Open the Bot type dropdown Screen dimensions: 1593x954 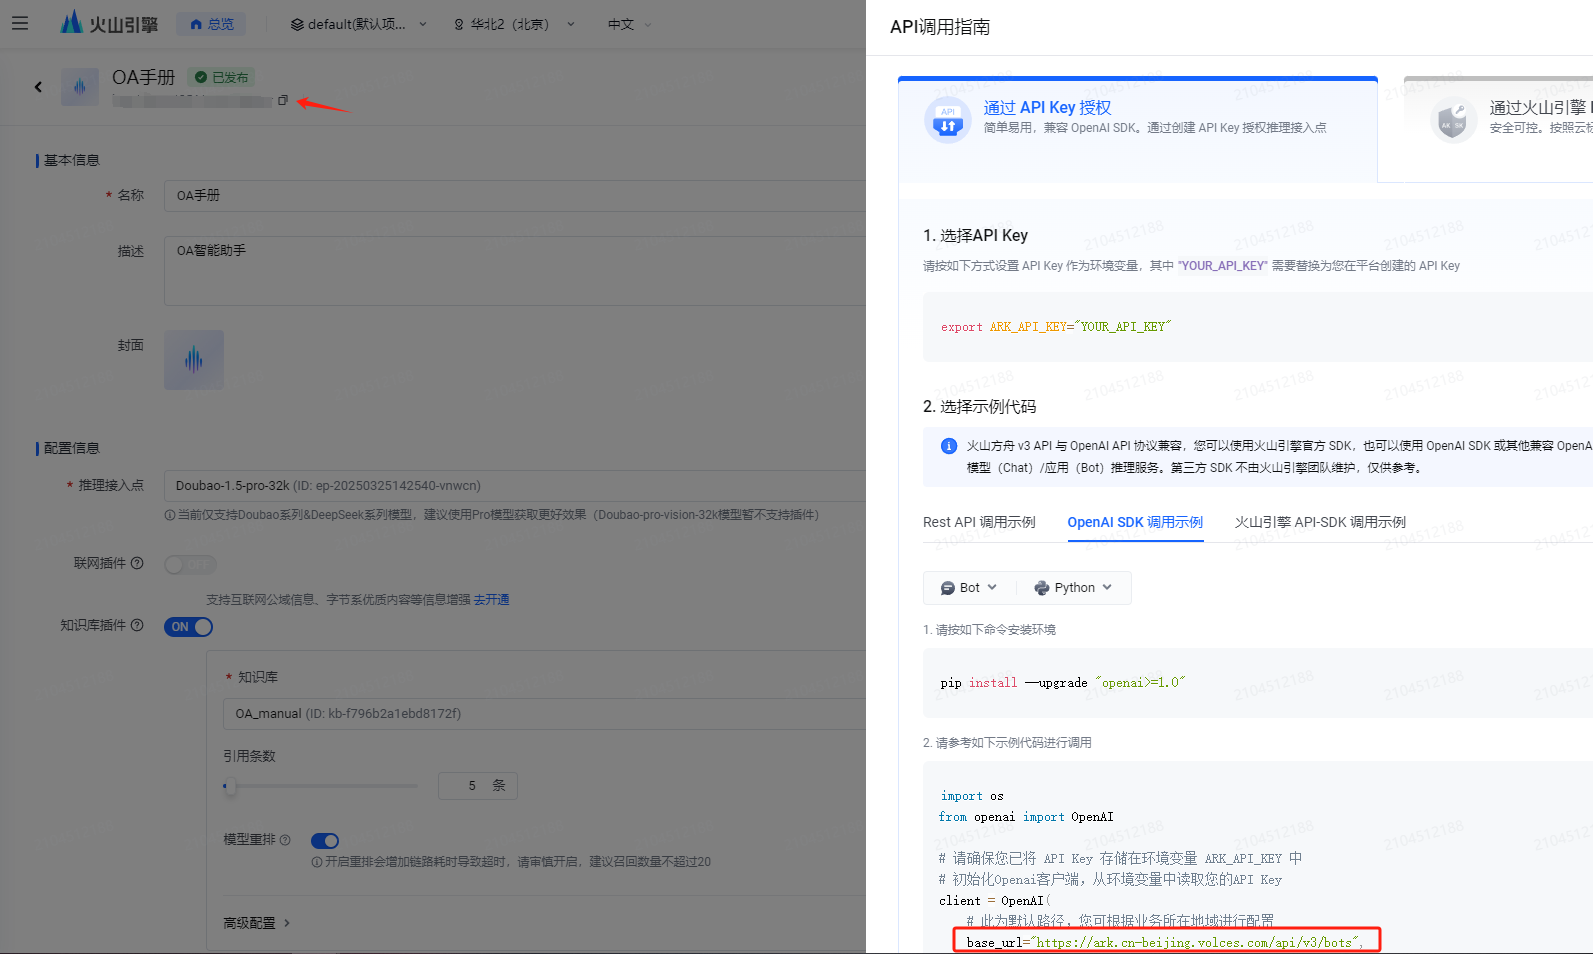(x=969, y=588)
